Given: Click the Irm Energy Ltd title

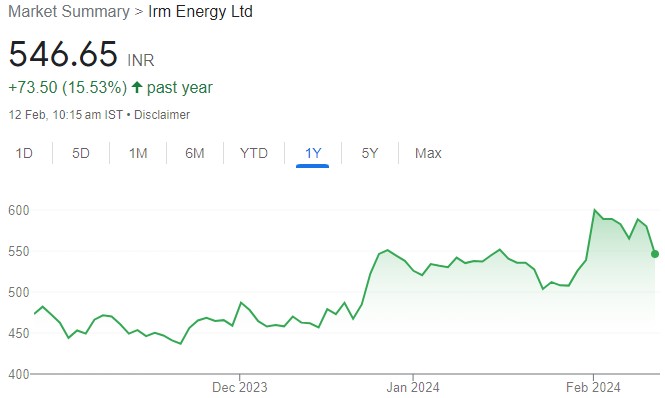Looking at the screenshot, I should (x=200, y=11).
